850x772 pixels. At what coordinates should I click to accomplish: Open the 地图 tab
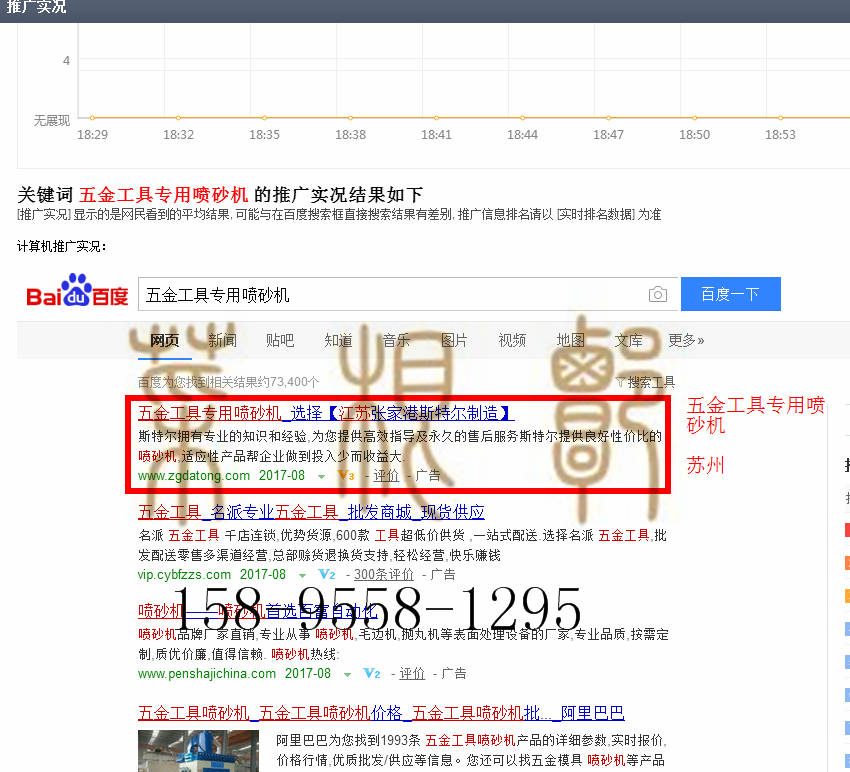(571, 340)
